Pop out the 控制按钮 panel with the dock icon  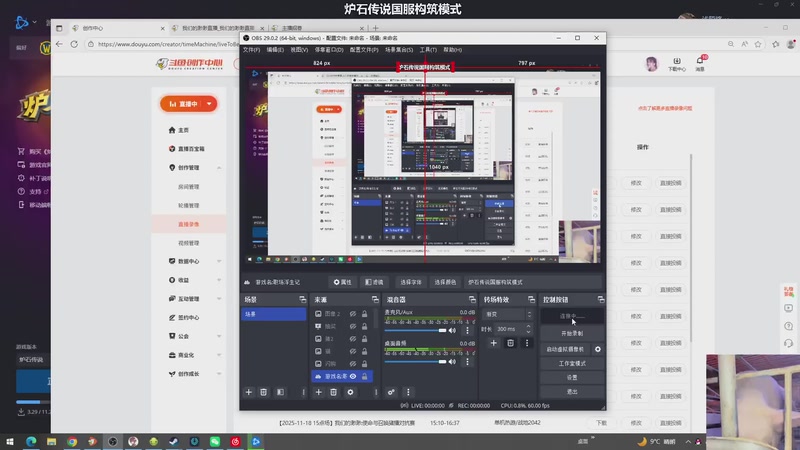(601, 299)
